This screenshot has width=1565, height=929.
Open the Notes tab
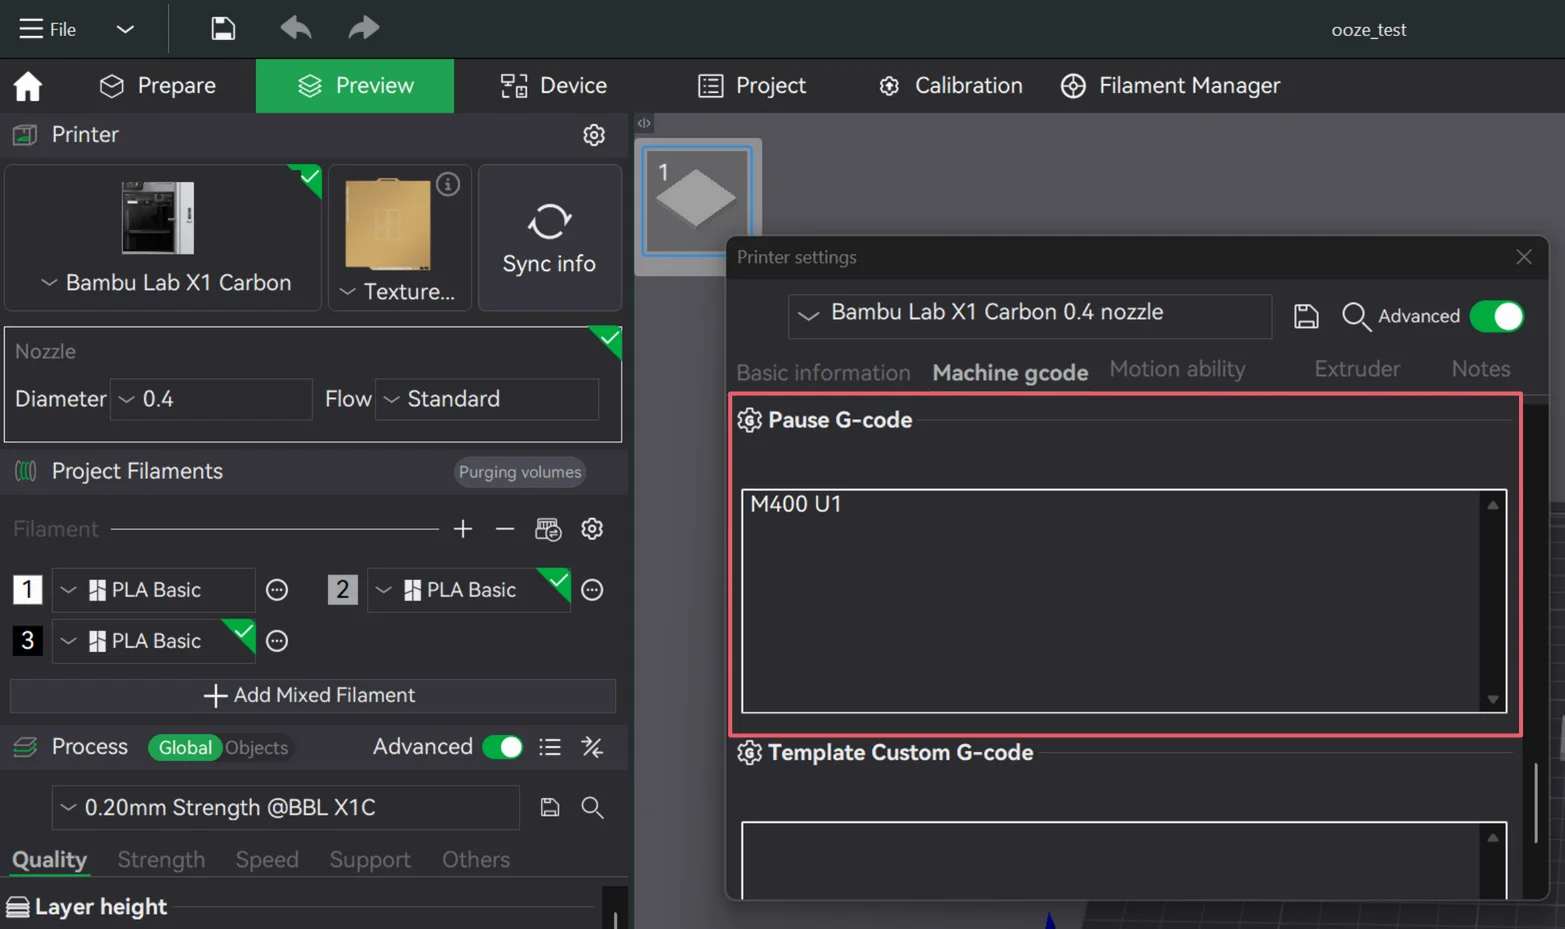pos(1481,369)
